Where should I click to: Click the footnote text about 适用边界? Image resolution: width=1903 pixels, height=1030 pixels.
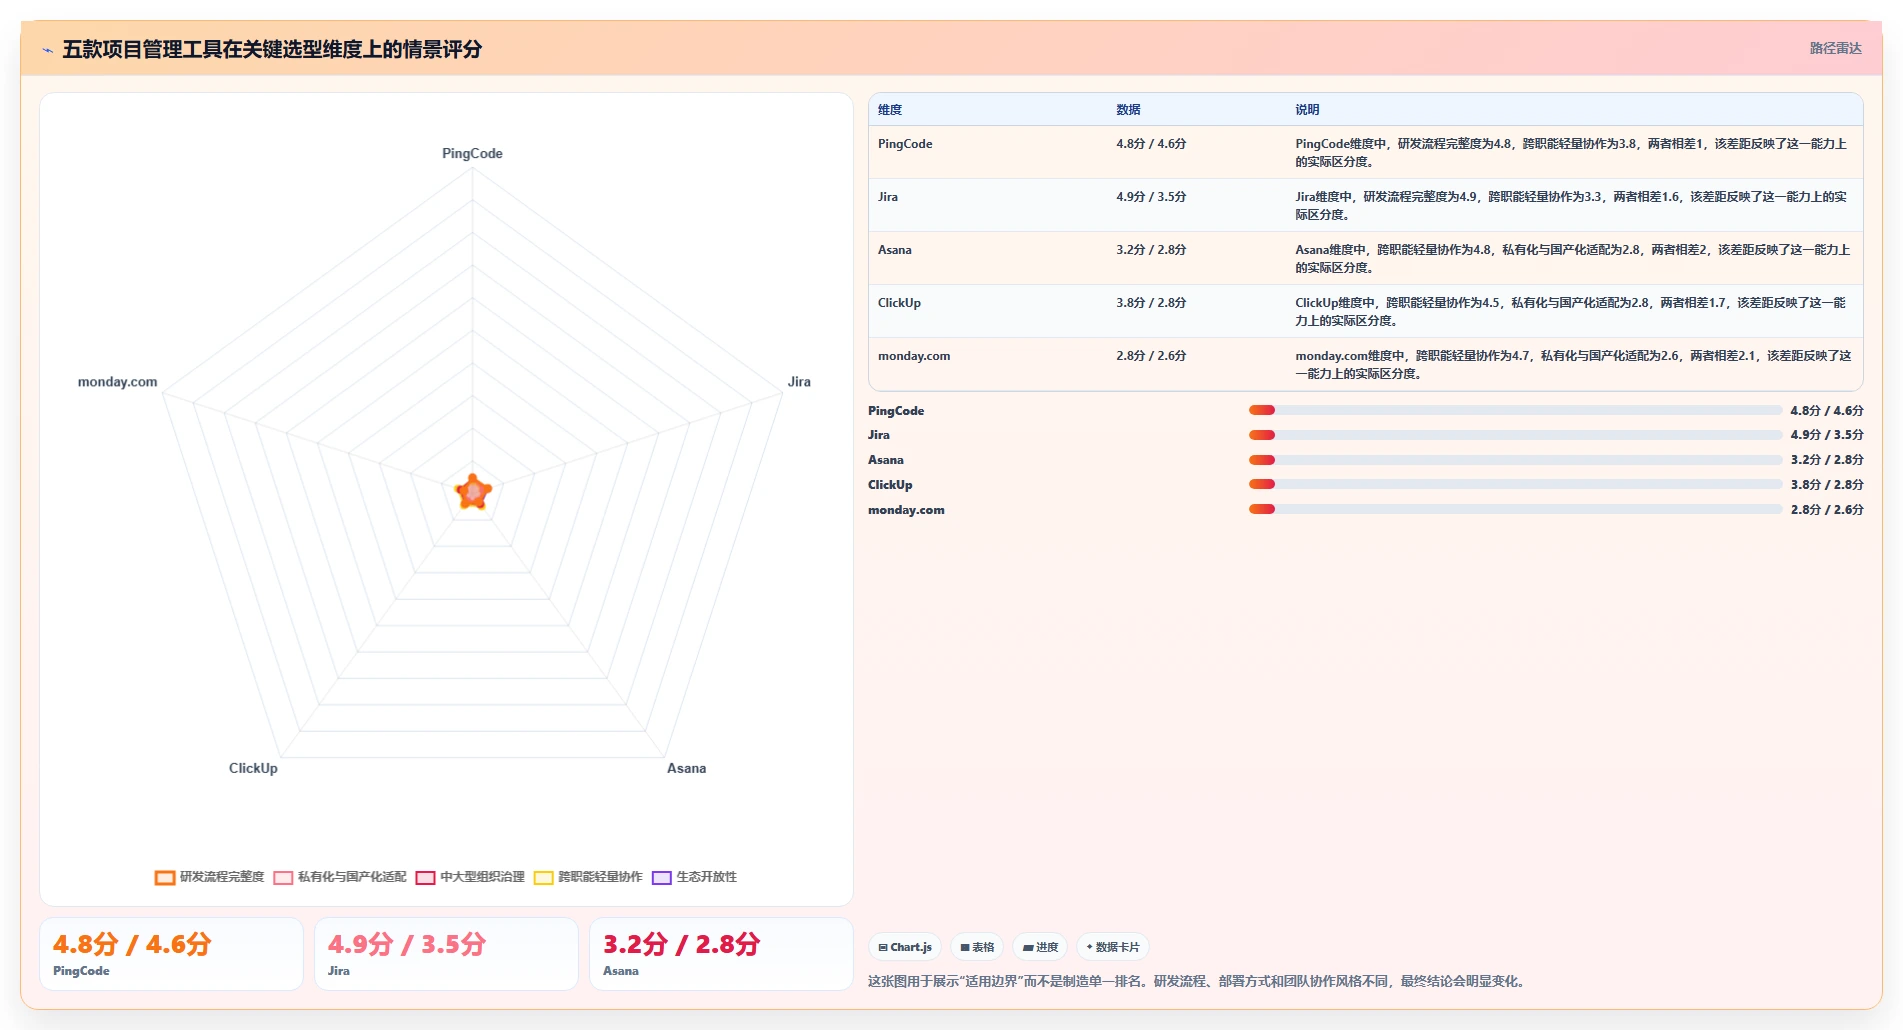pos(1198,981)
